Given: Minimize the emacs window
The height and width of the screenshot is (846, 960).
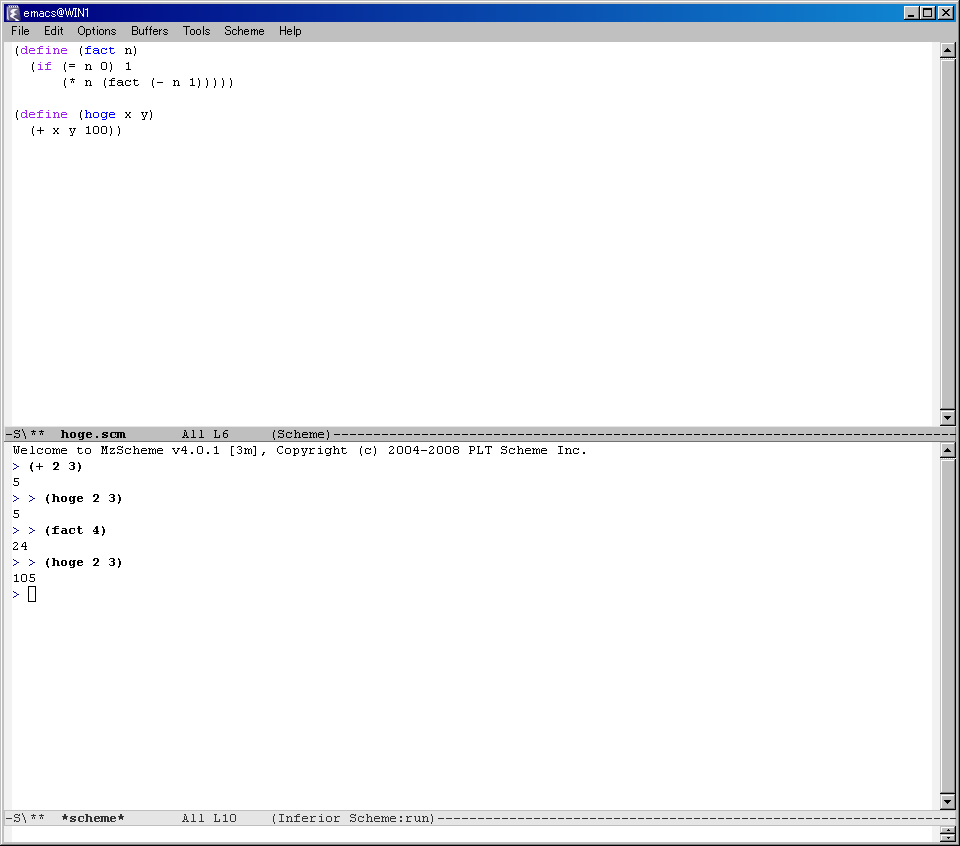Looking at the screenshot, I should (911, 13).
